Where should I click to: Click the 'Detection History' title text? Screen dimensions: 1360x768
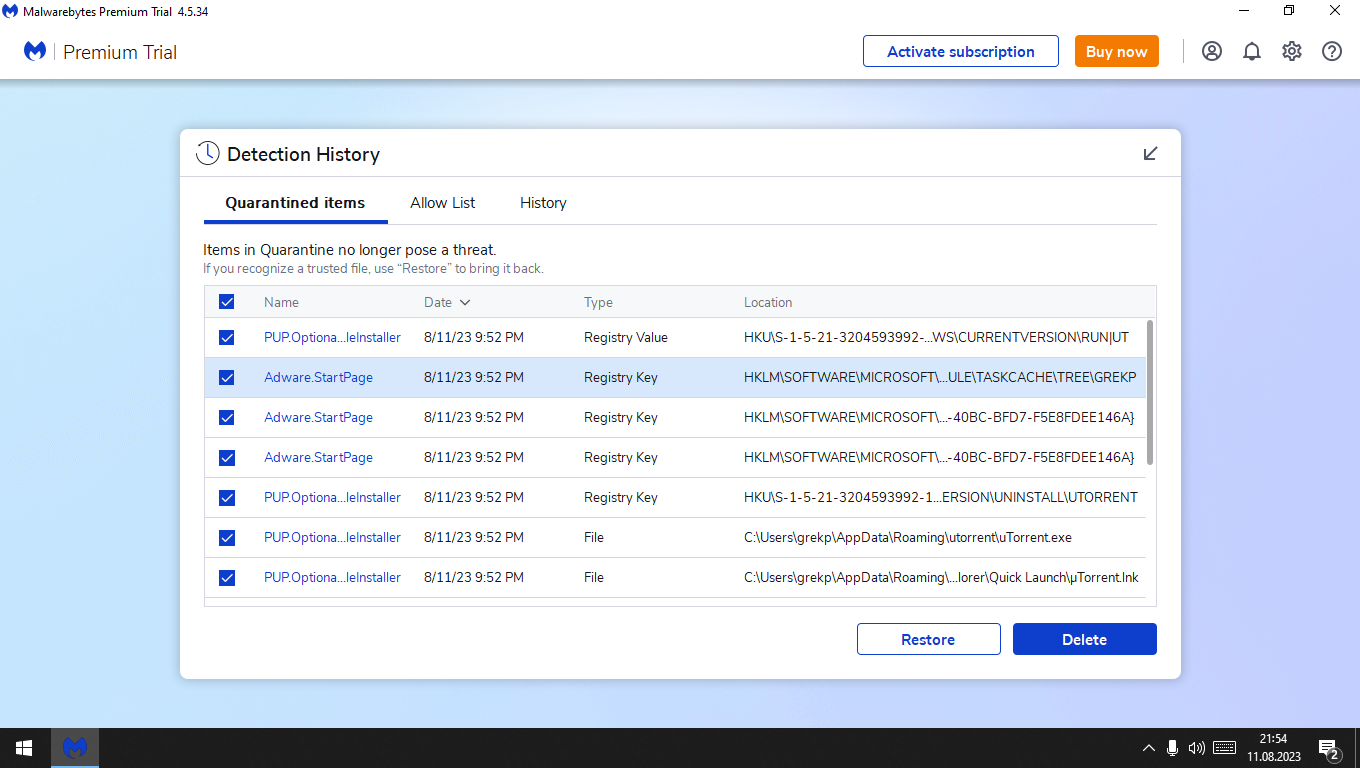pos(303,154)
